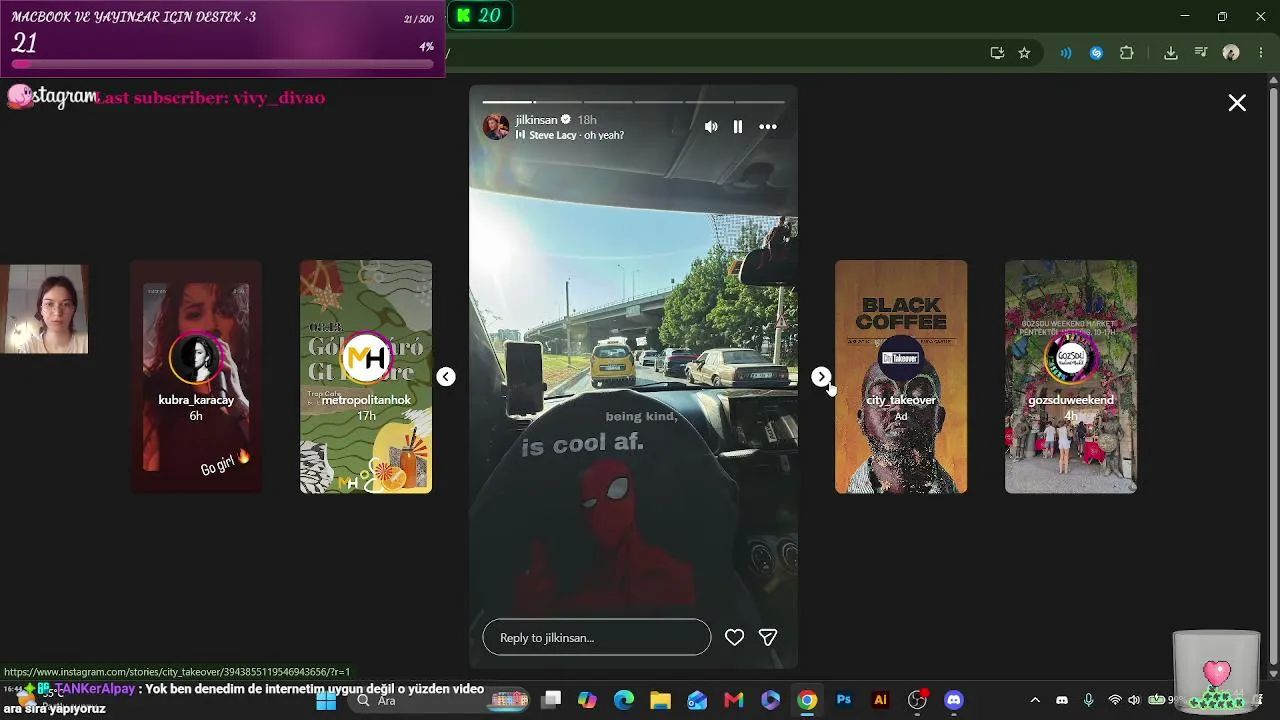Click the page's vertical scrollbar
Screen dimensions: 1280x720
[x=1273, y=378]
